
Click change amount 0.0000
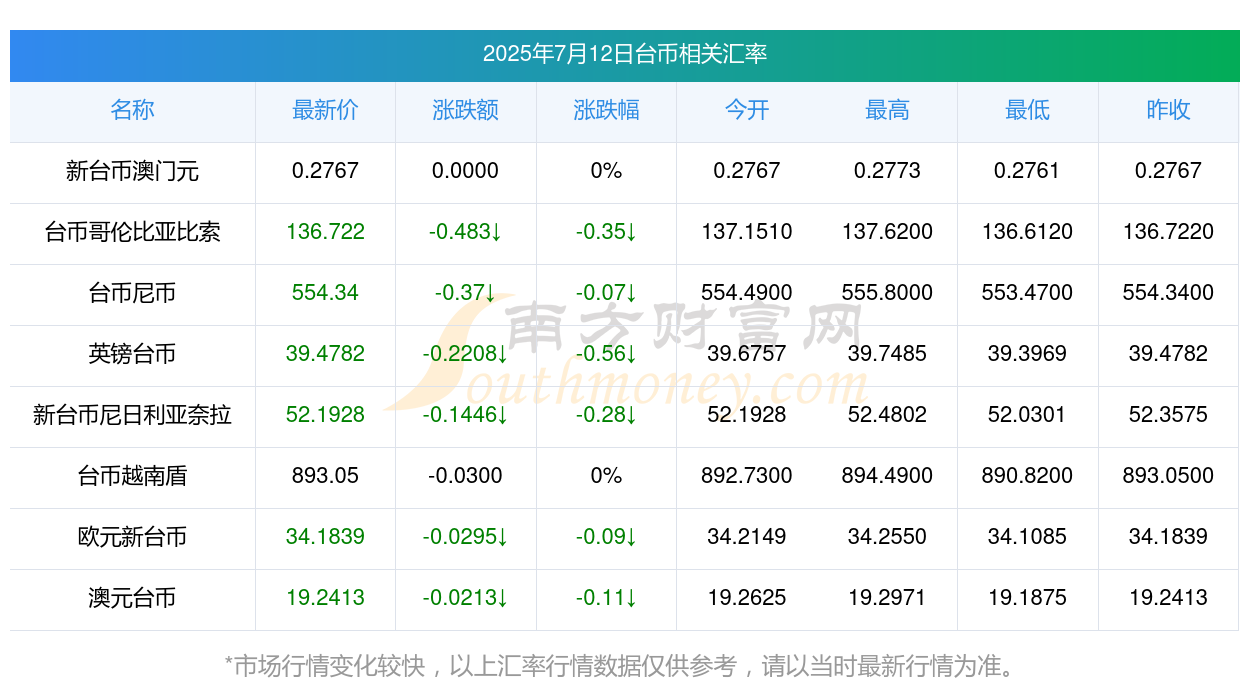click(466, 171)
